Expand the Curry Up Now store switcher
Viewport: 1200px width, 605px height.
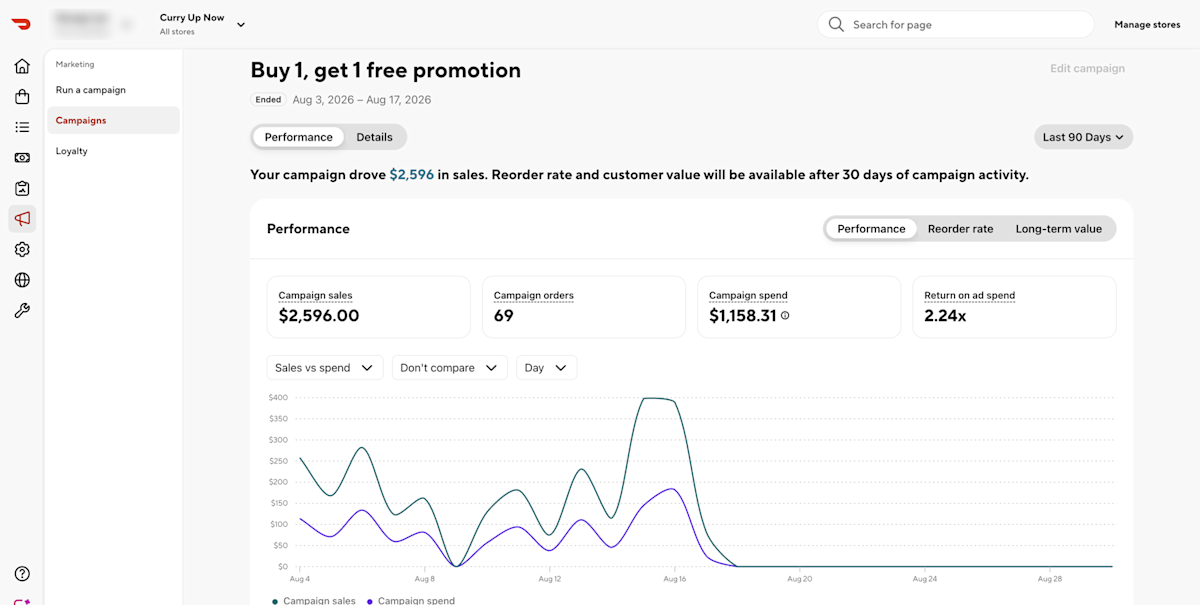[x=241, y=25]
